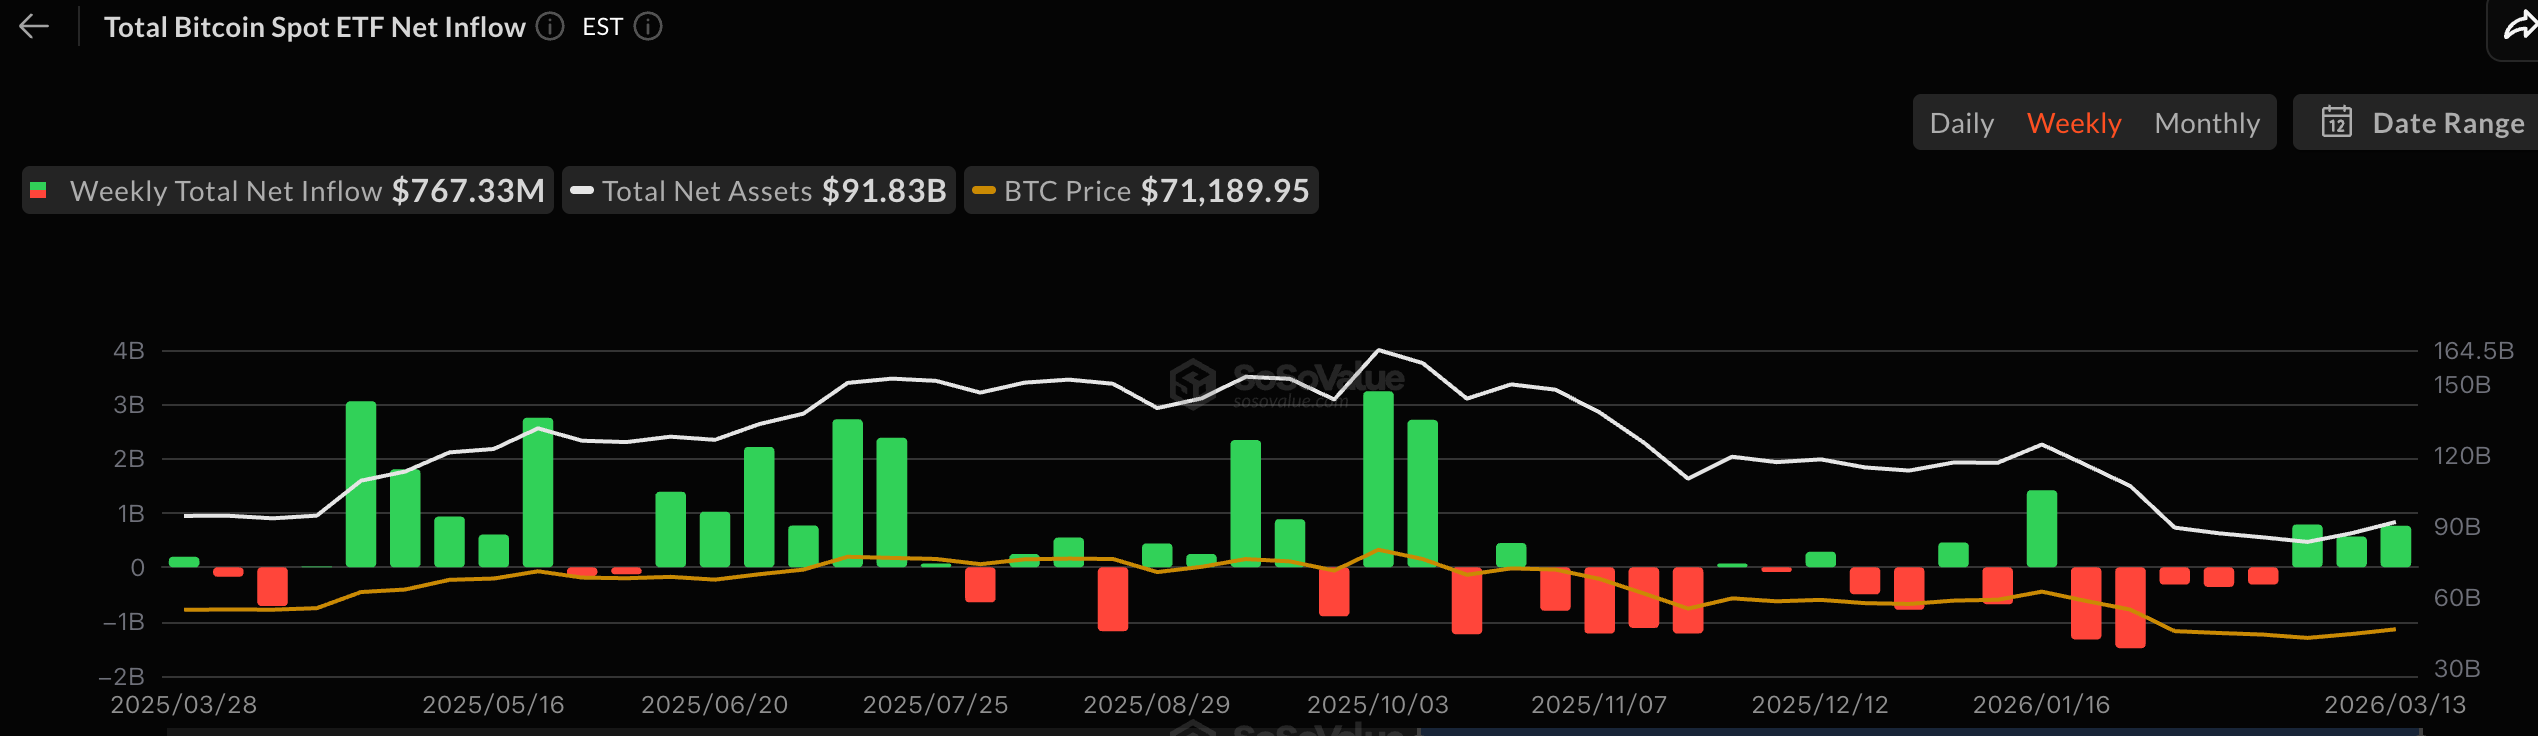Click the orange BTC Price legend marker

click(984, 191)
